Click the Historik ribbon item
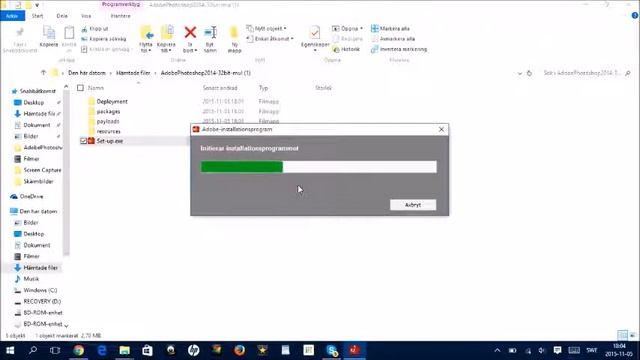This screenshot has width=640, height=360. click(346, 49)
